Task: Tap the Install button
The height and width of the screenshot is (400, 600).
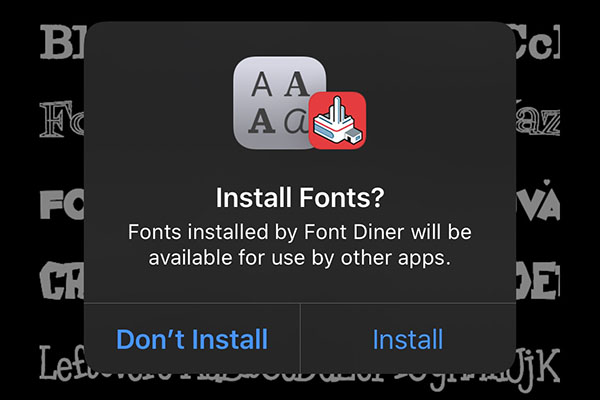Action: point(408,339)
